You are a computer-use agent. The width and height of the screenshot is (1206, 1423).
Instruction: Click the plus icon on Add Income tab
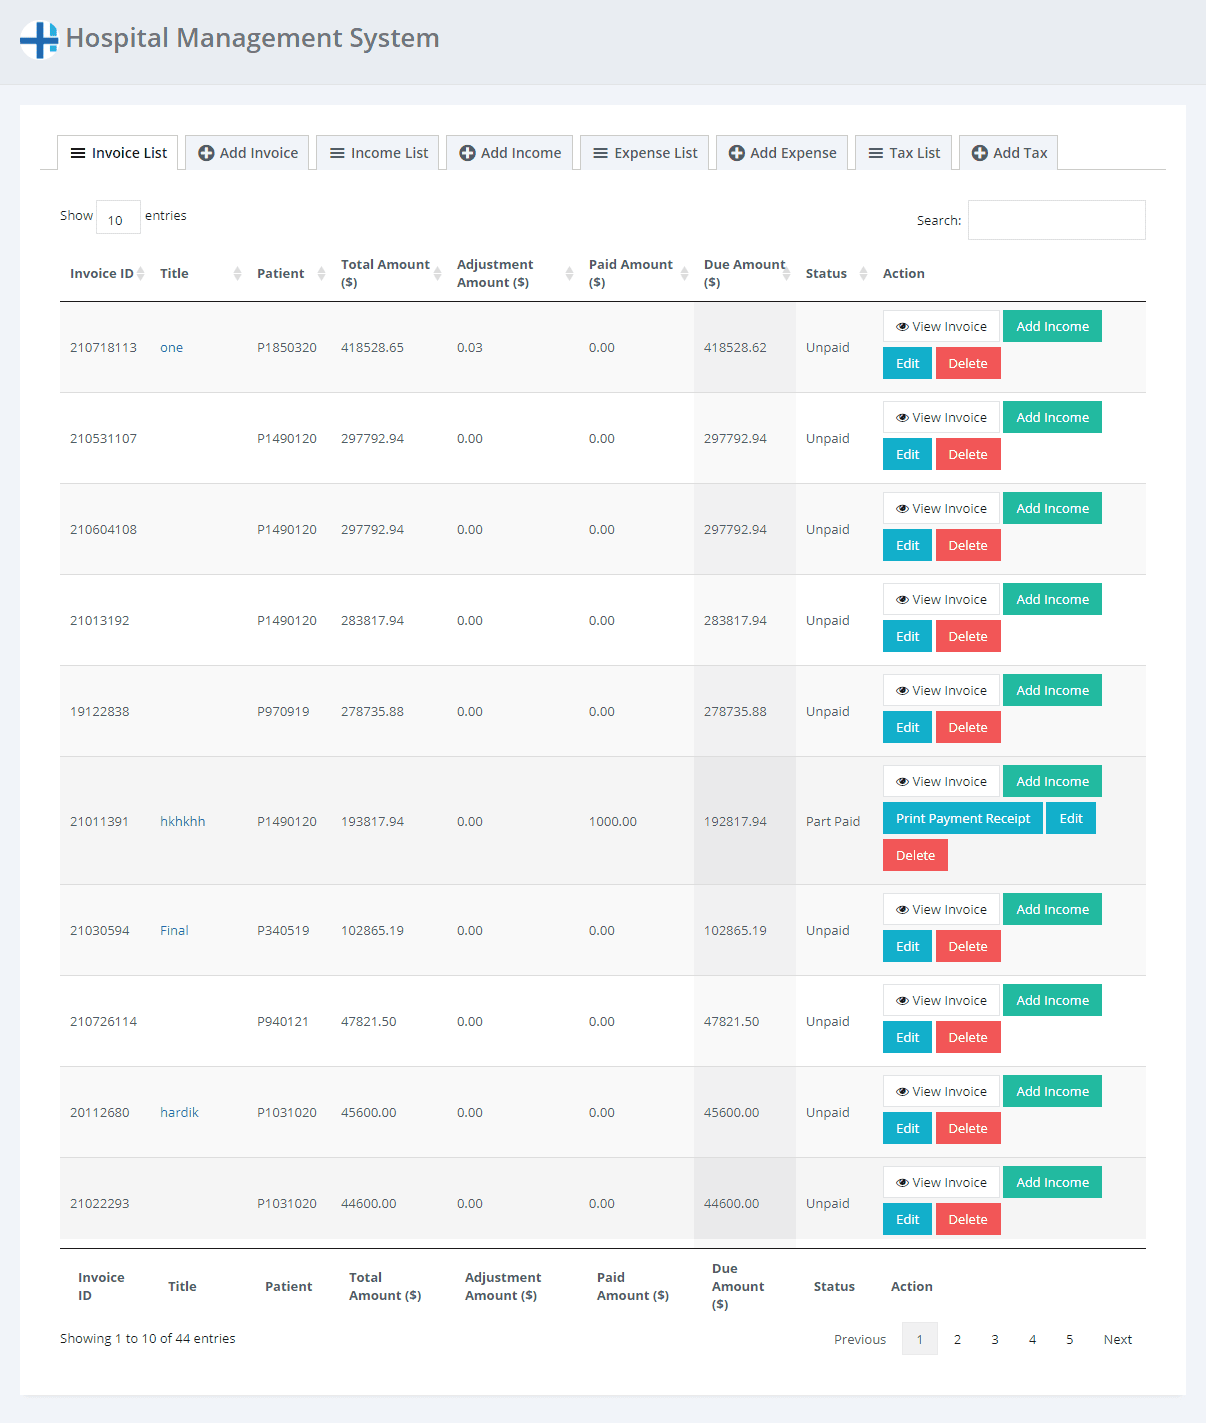click(467, 152)
